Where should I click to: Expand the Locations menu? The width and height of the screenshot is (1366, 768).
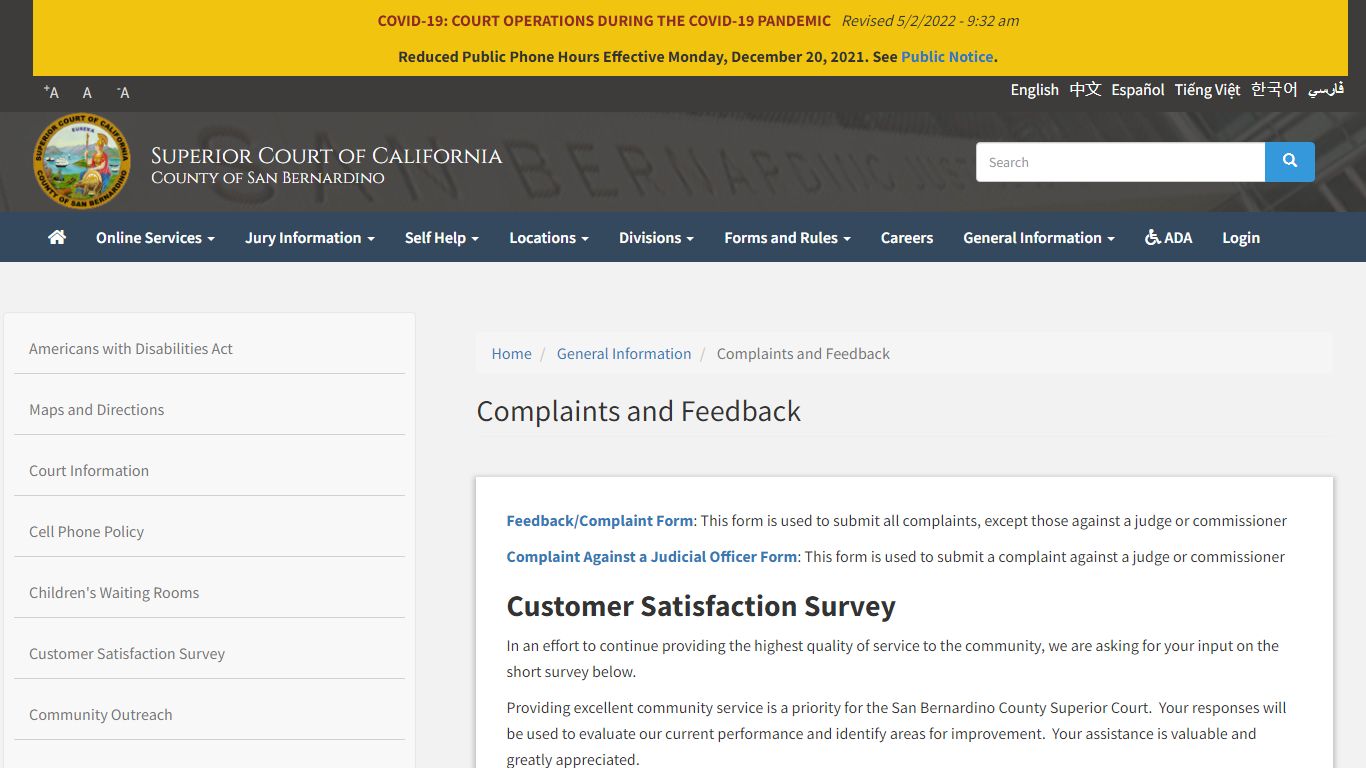point(549,237)
